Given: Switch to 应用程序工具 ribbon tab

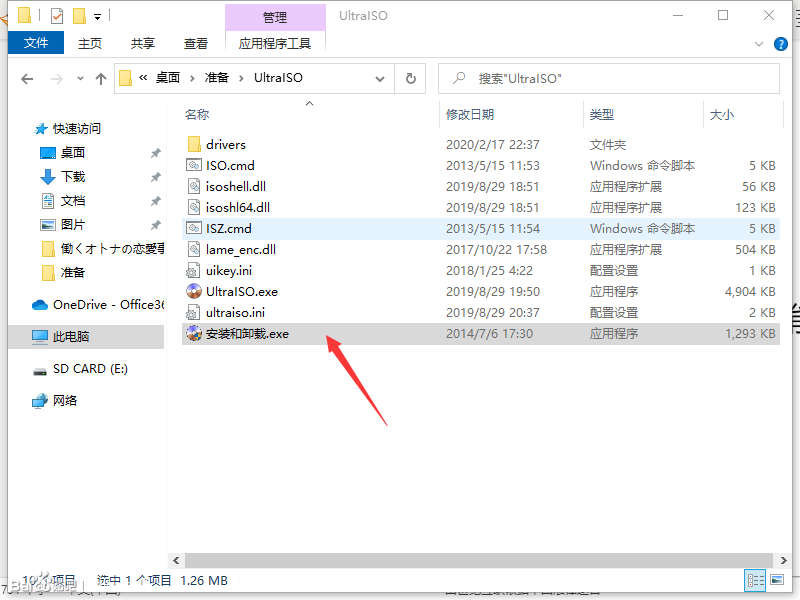Looking at the screenshot, I should coord(275,43).
